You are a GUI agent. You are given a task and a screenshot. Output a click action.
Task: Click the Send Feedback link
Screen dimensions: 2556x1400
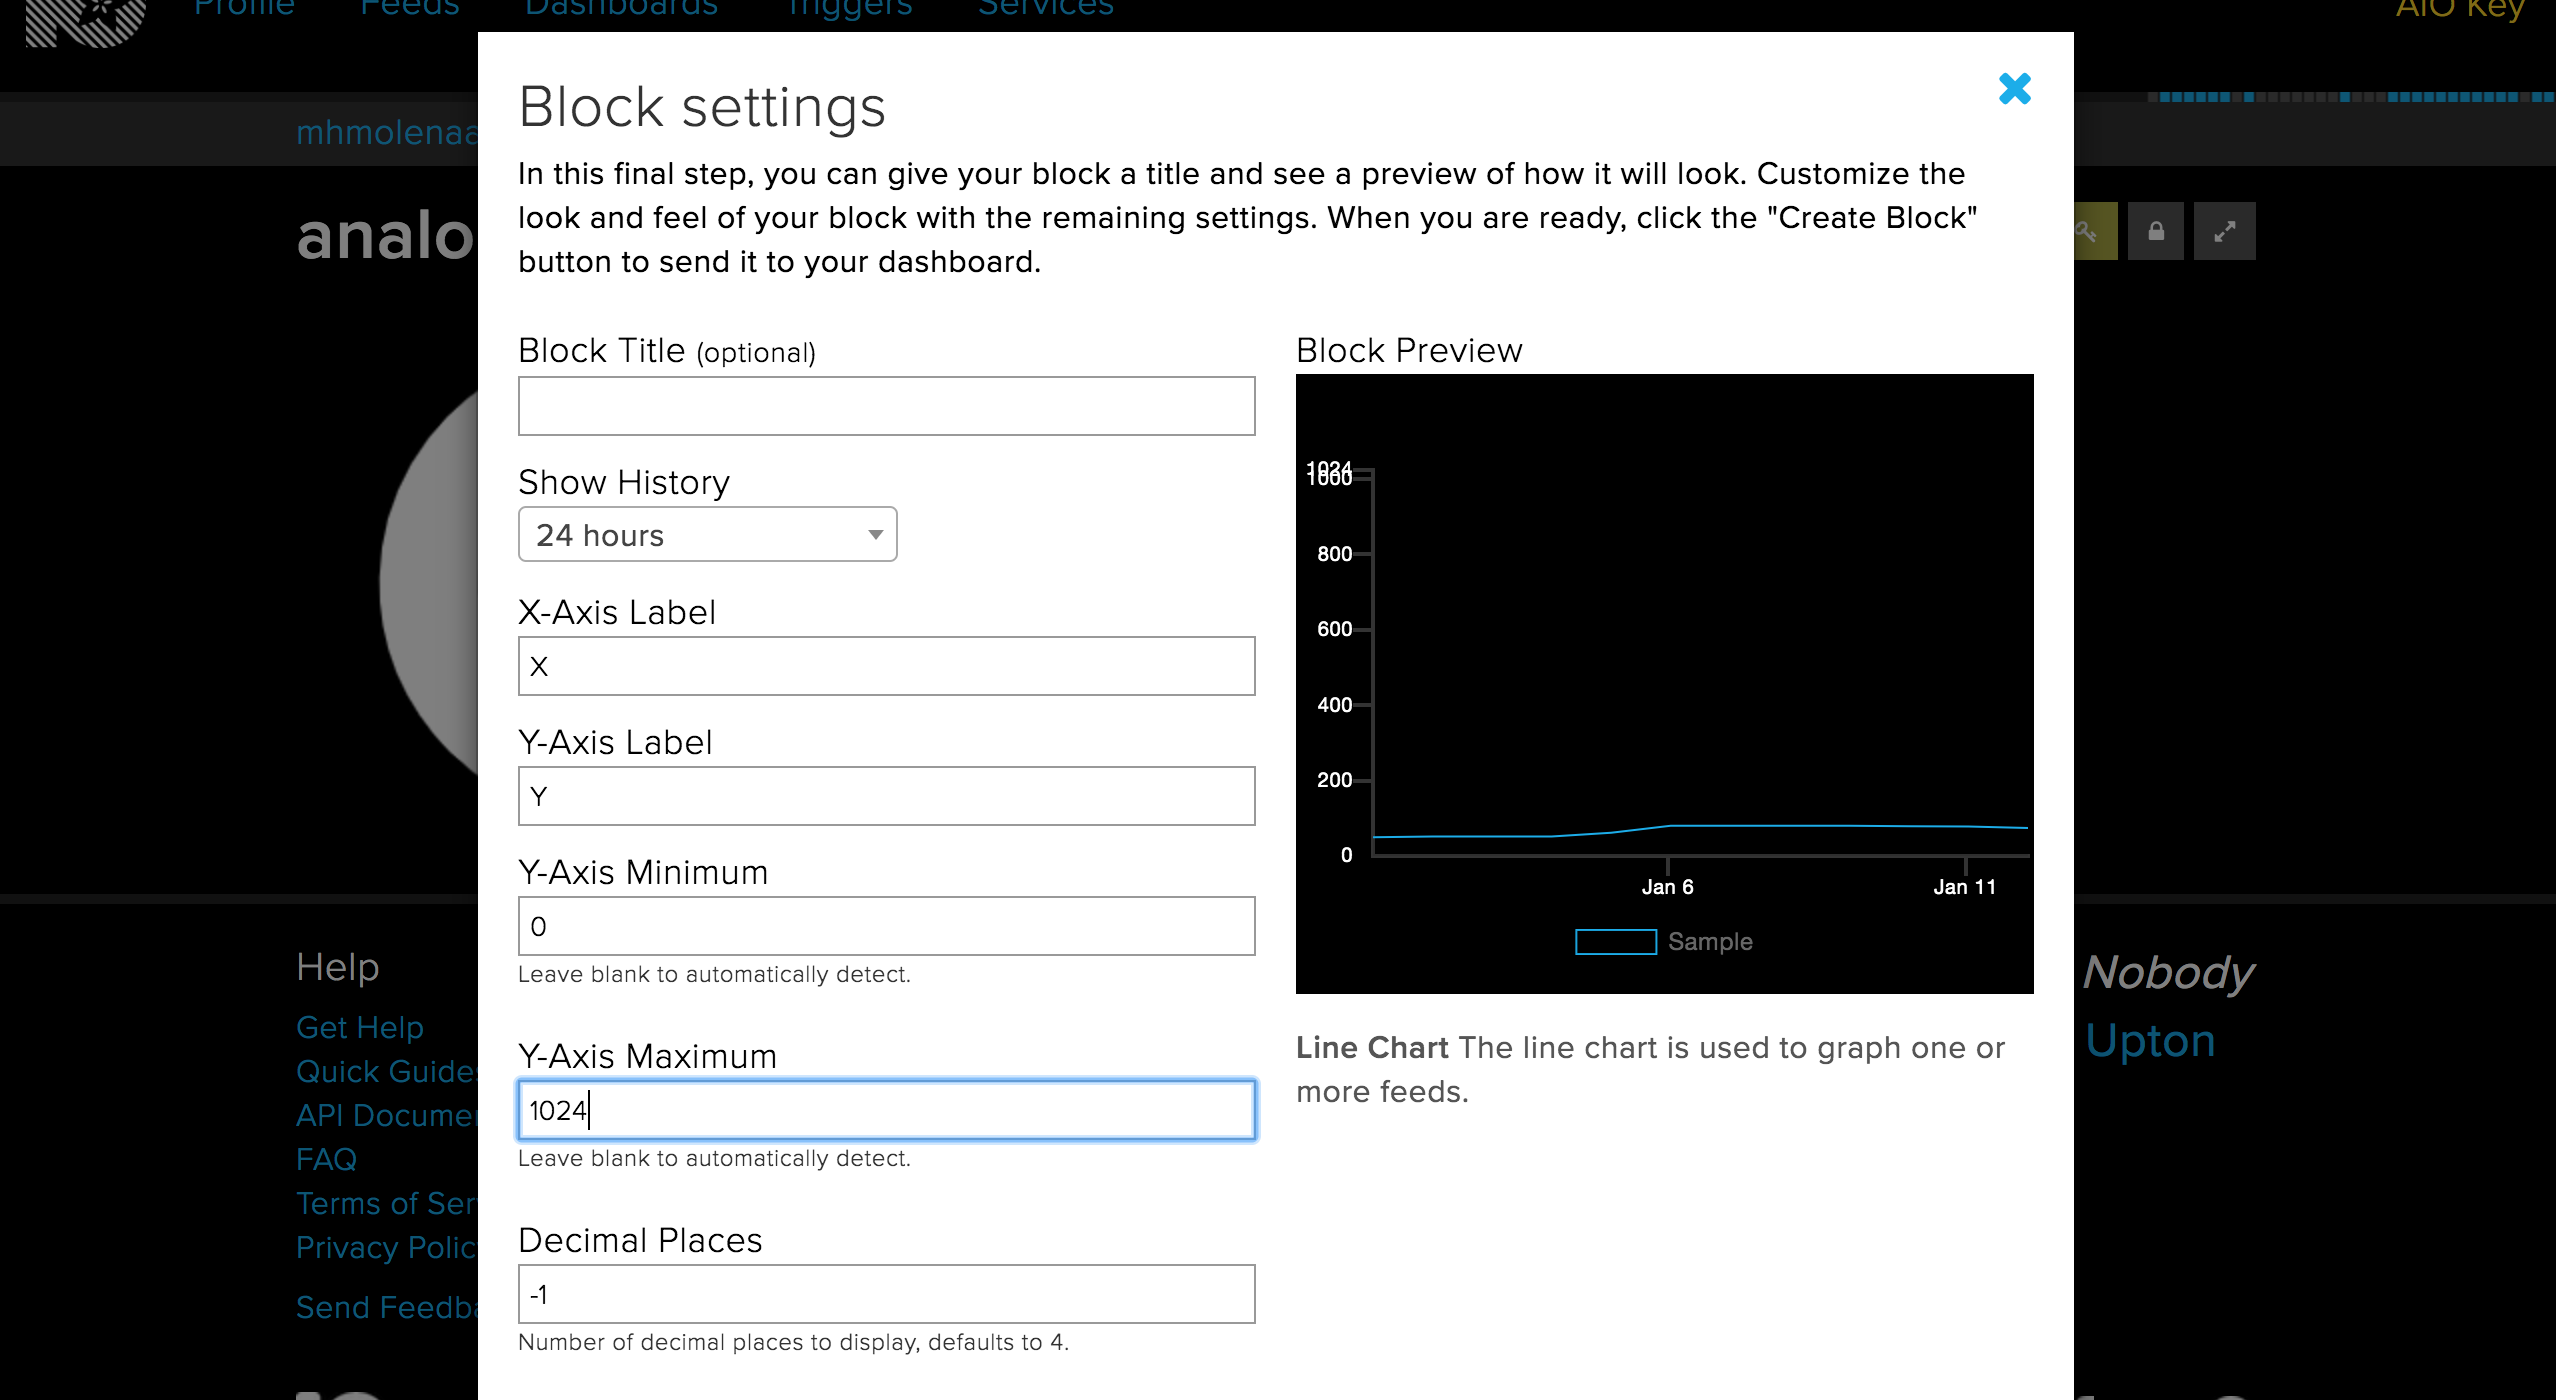click(387, 1307)
